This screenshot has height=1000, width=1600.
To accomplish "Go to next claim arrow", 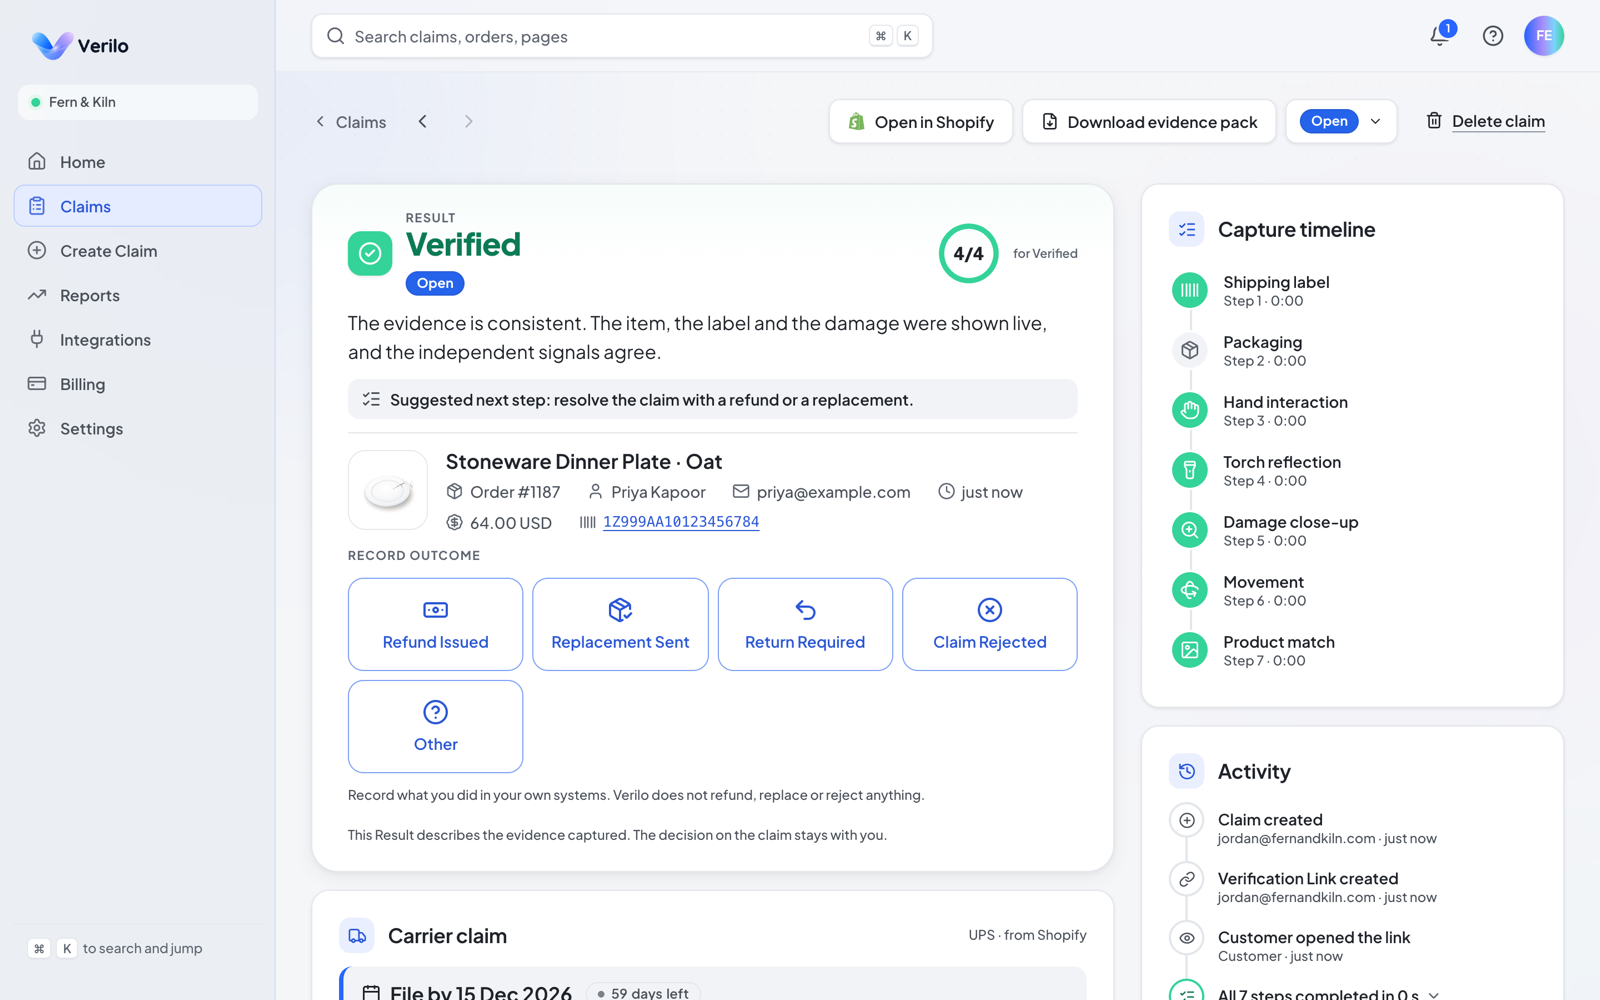I will pyautogui.click(x=468, y=121).
